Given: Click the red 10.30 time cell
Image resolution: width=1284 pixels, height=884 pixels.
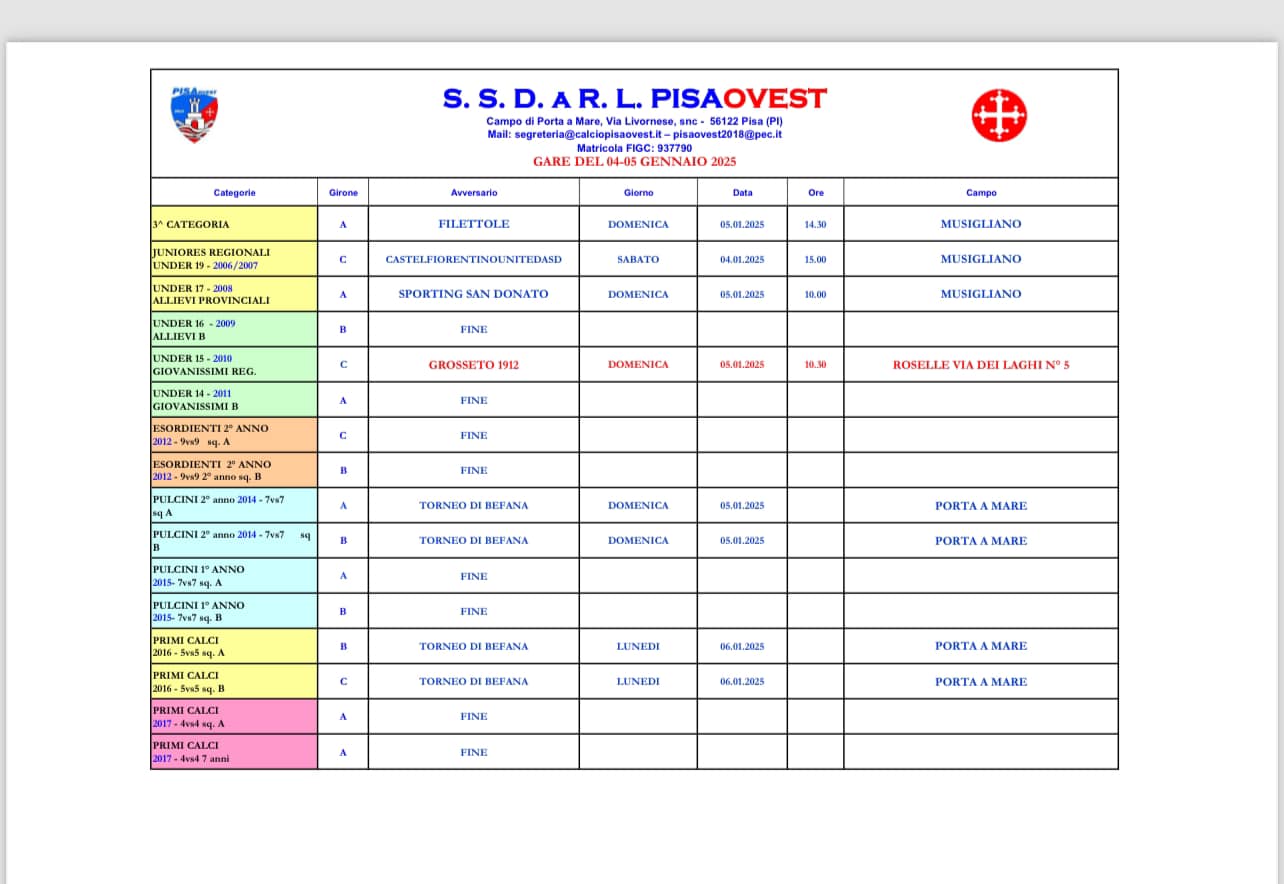Looking at the screenshot, I should [x=815, y=364].
